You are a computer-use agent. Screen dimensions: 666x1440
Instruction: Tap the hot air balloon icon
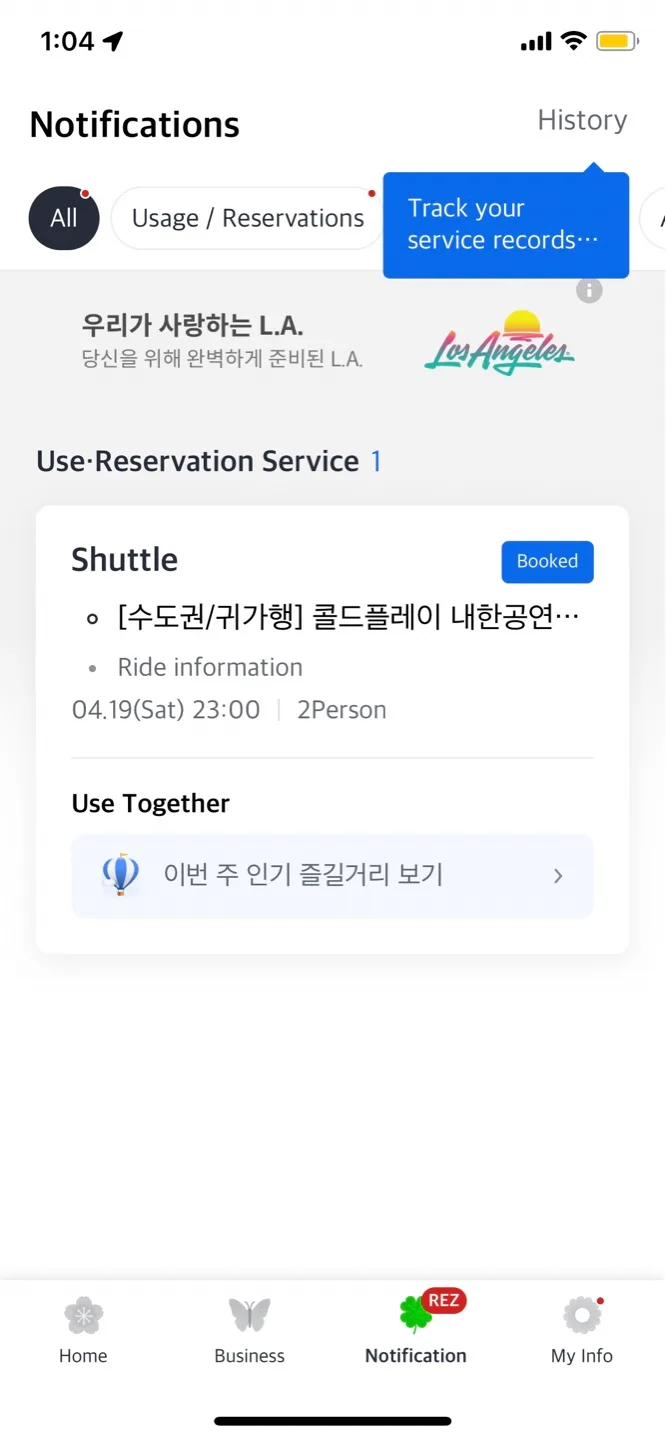tap(120, 875)
